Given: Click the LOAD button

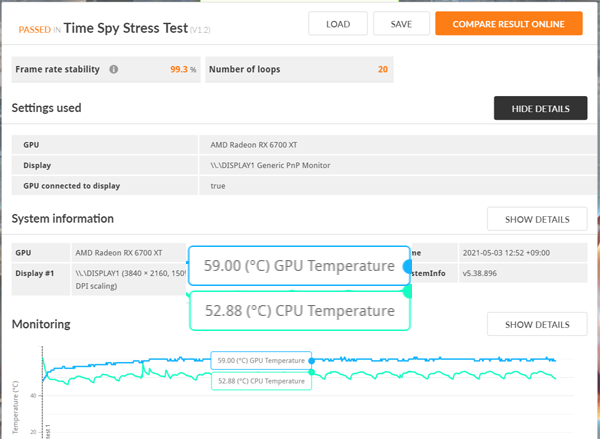Looking at the screenshot, I should click(x=337, y=23).
